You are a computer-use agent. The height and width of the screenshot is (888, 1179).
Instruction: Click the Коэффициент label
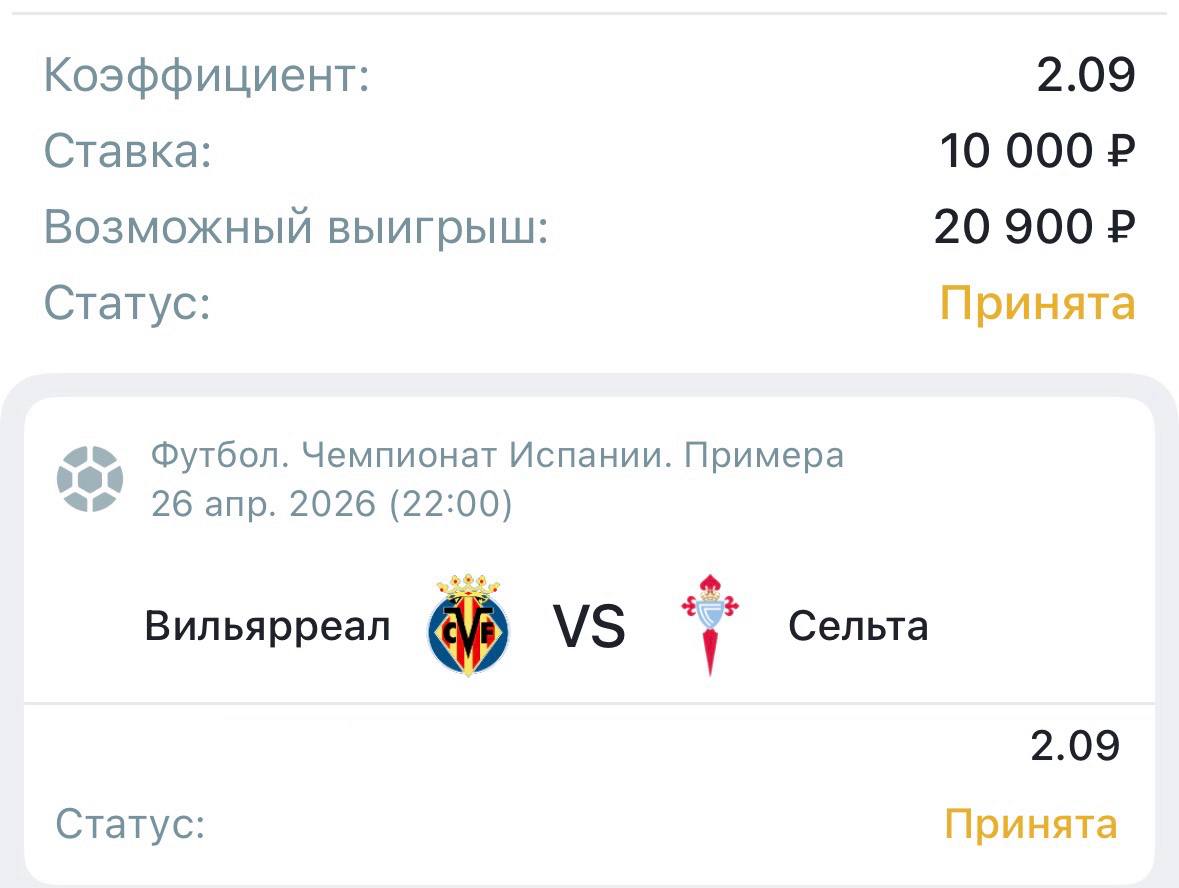click(207, 77)
